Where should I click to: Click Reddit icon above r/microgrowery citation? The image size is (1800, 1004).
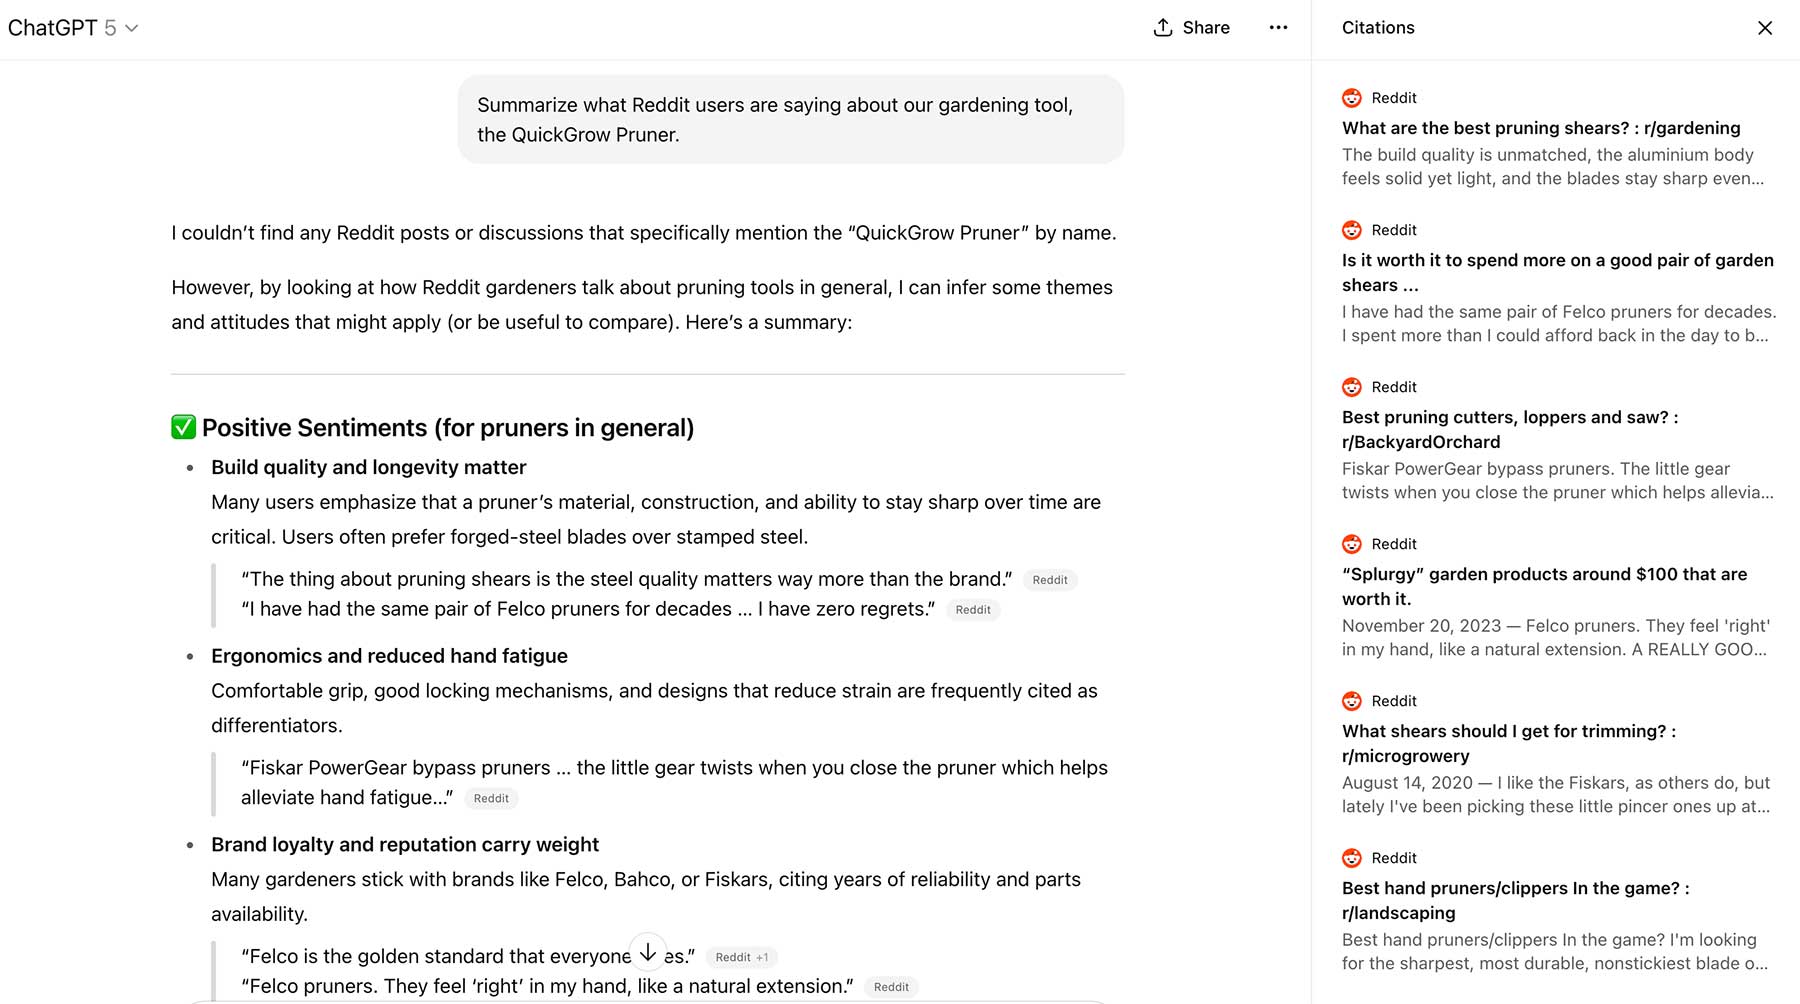pos(1352,701)
